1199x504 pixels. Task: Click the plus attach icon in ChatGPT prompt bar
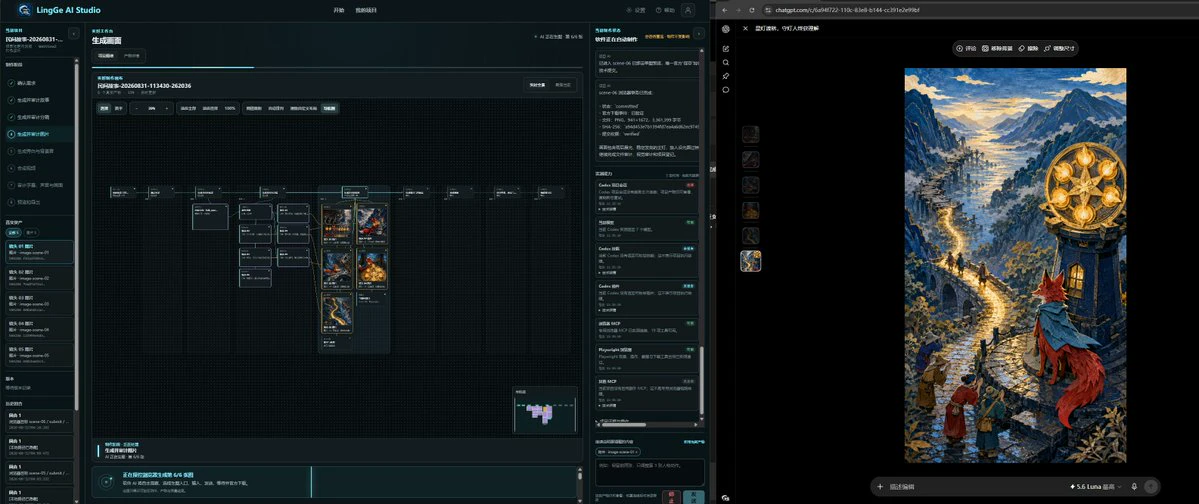880,486
